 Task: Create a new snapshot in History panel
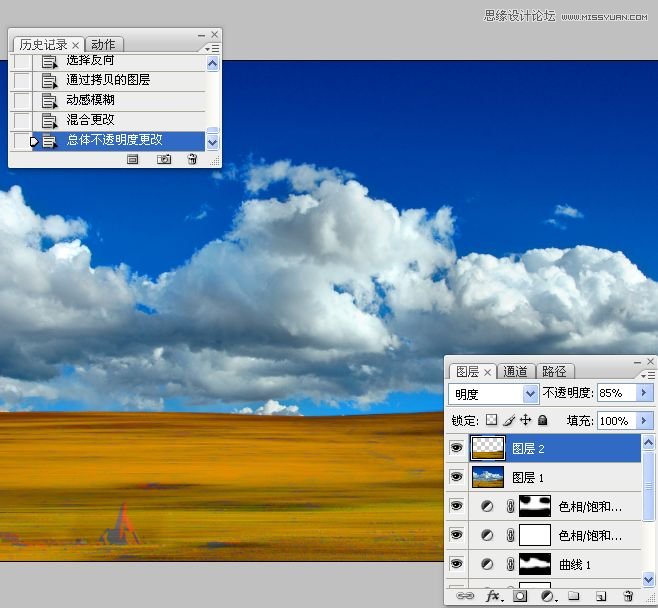[164, 159]
